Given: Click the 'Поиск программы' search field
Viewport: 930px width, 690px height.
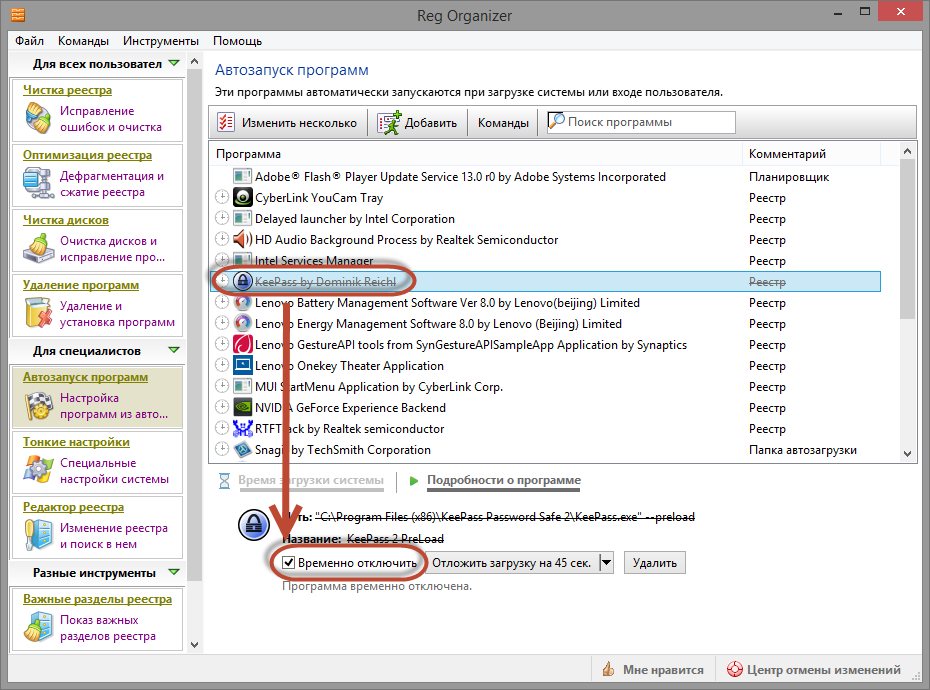Looking at the screenshot, I should pyautogui.click(x=648, y=123).
